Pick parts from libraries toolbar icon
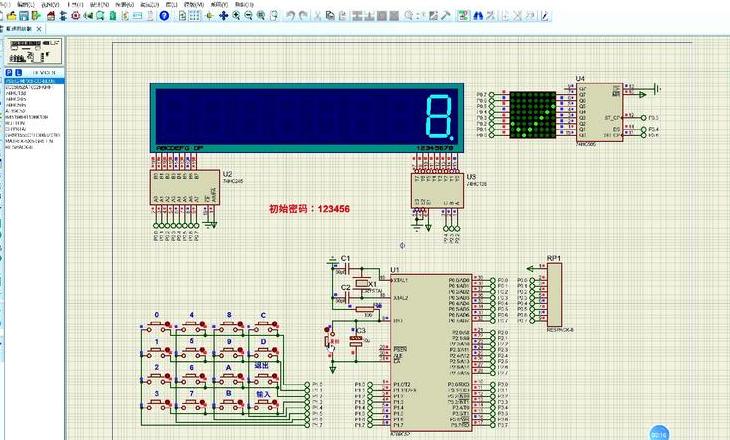 tap(409, 16)
